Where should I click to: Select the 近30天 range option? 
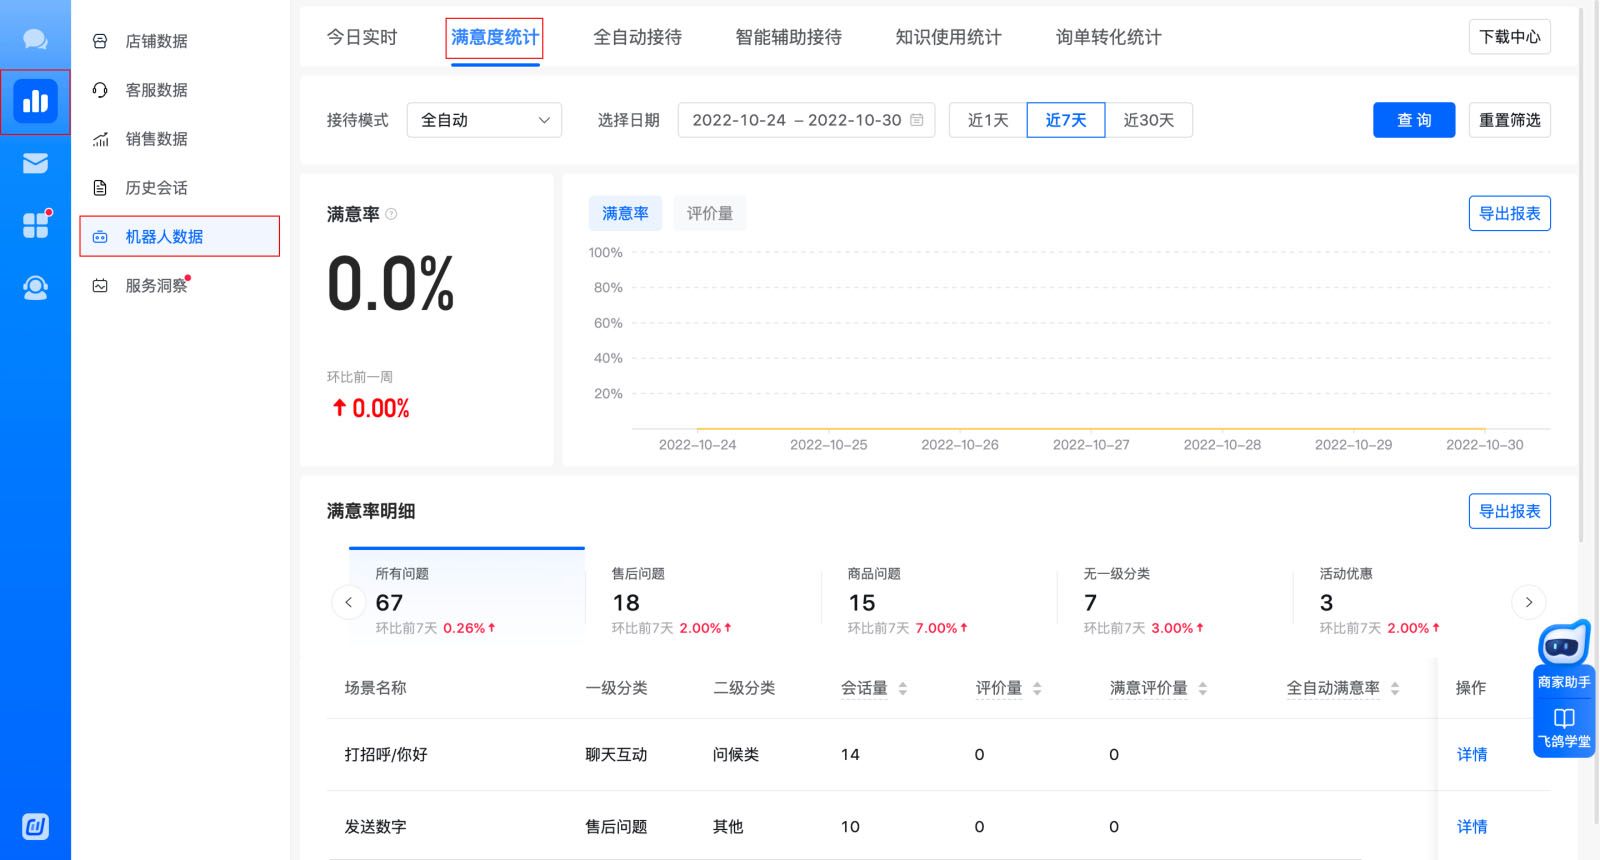click(1148, 120)
